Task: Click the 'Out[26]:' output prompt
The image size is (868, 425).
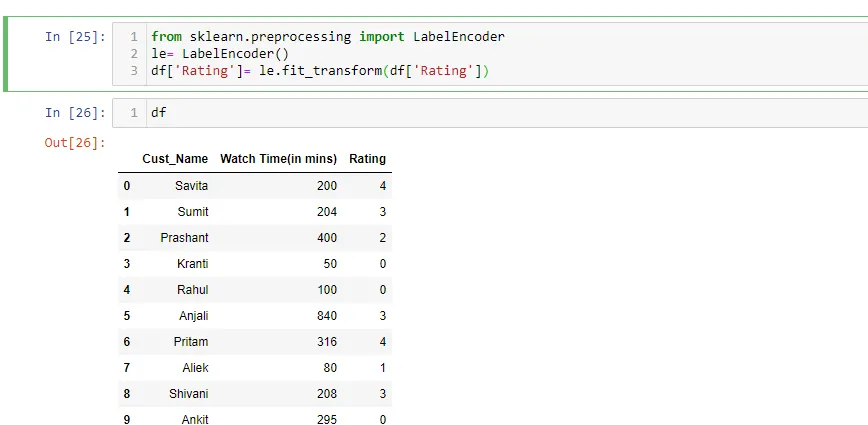Action: click(x=75, y=143)
